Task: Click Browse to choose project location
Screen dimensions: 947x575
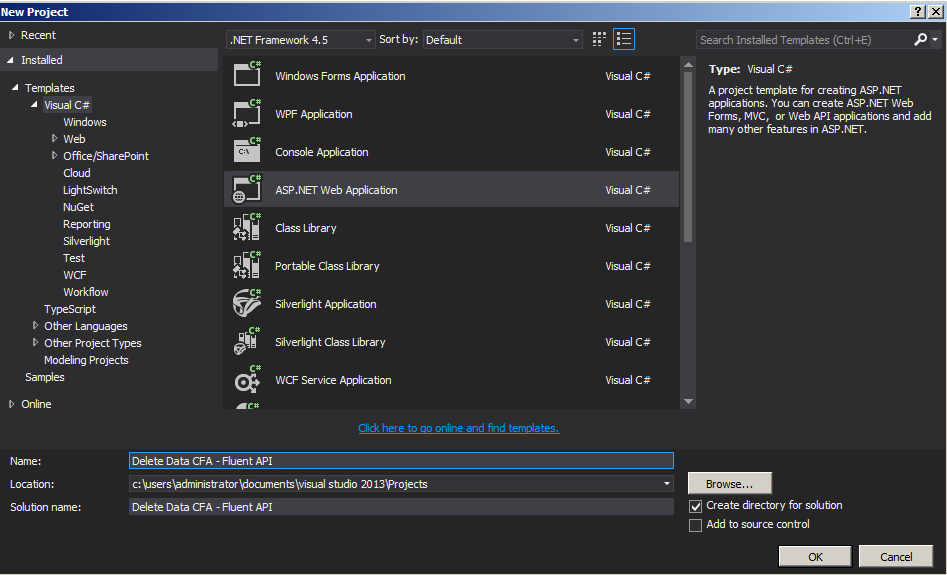Action: [x=730, y=484]
